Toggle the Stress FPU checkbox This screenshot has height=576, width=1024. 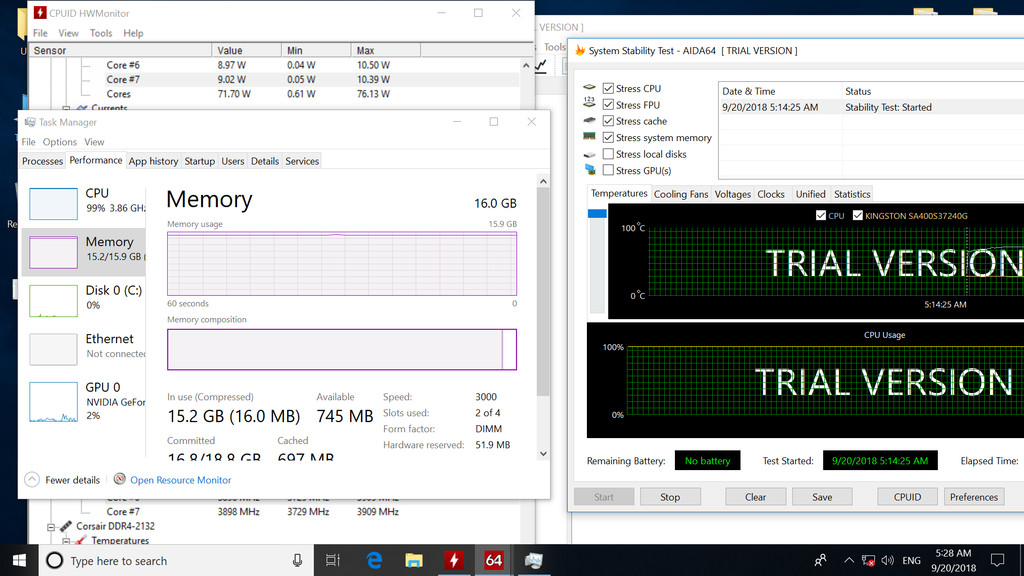click(608, 104)
